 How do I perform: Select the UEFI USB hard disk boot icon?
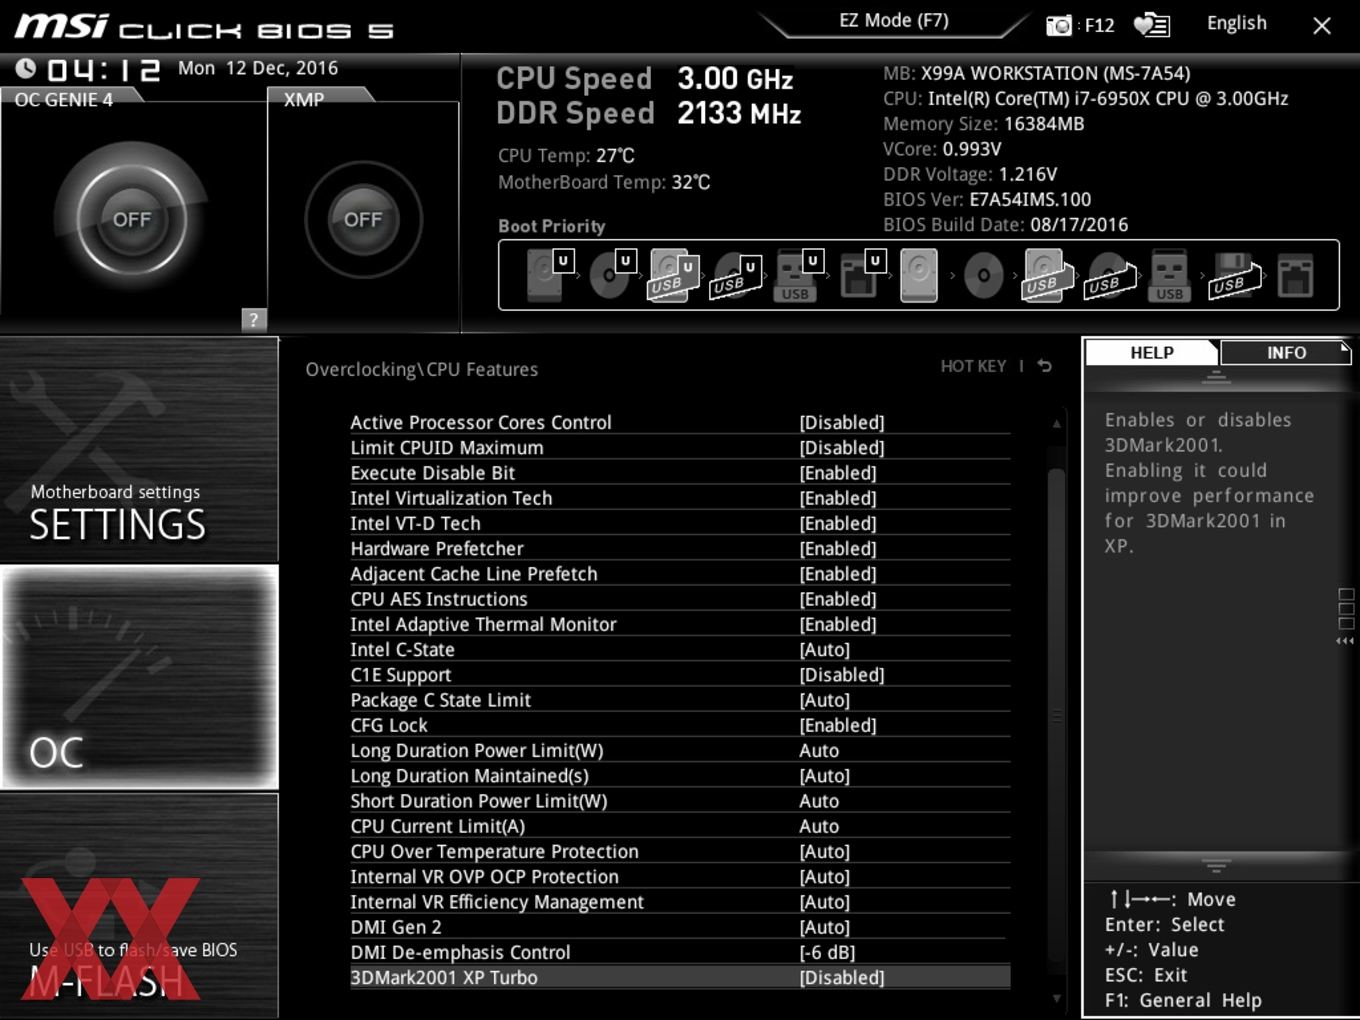(x=673, y=275)
